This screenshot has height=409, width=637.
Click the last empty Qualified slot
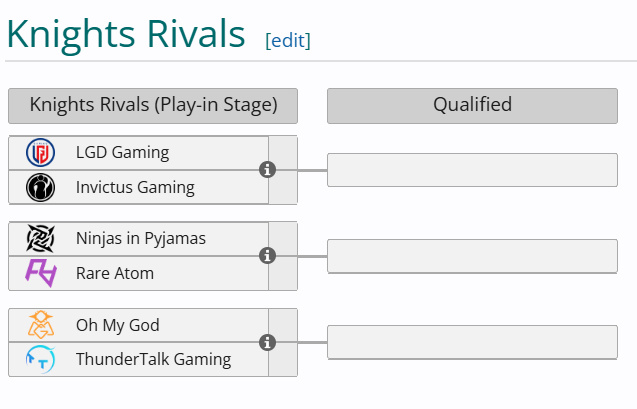(472, 342)
